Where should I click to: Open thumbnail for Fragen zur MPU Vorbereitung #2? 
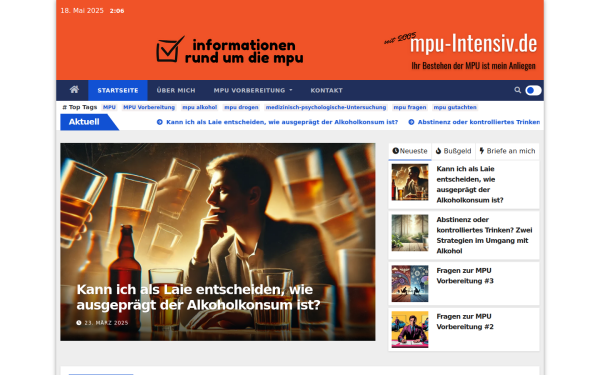[x=410, y=329]
